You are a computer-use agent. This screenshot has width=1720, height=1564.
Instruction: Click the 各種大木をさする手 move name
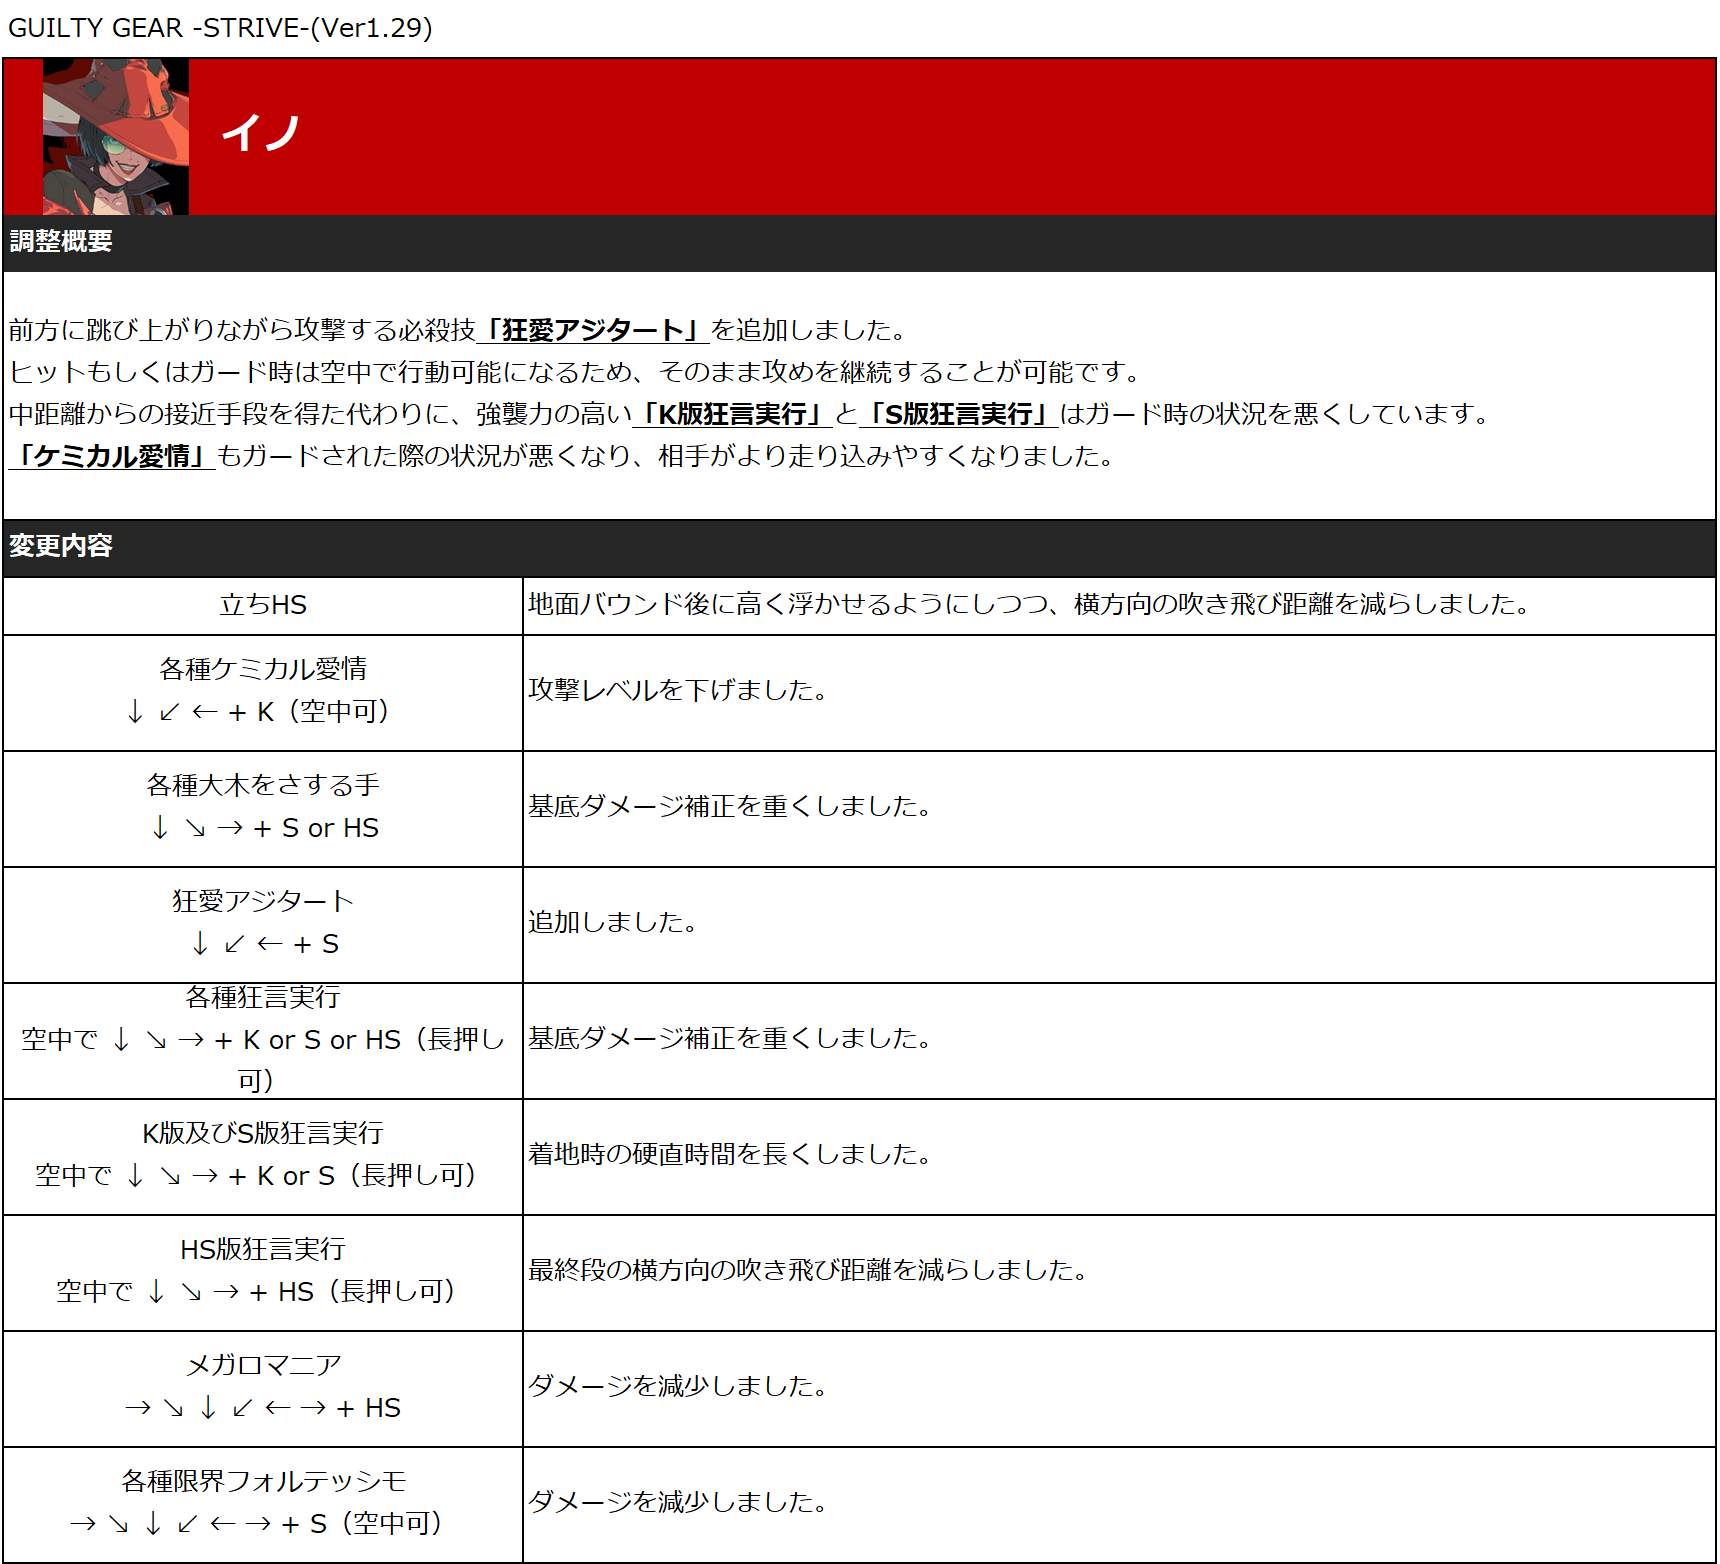point(263,785)
